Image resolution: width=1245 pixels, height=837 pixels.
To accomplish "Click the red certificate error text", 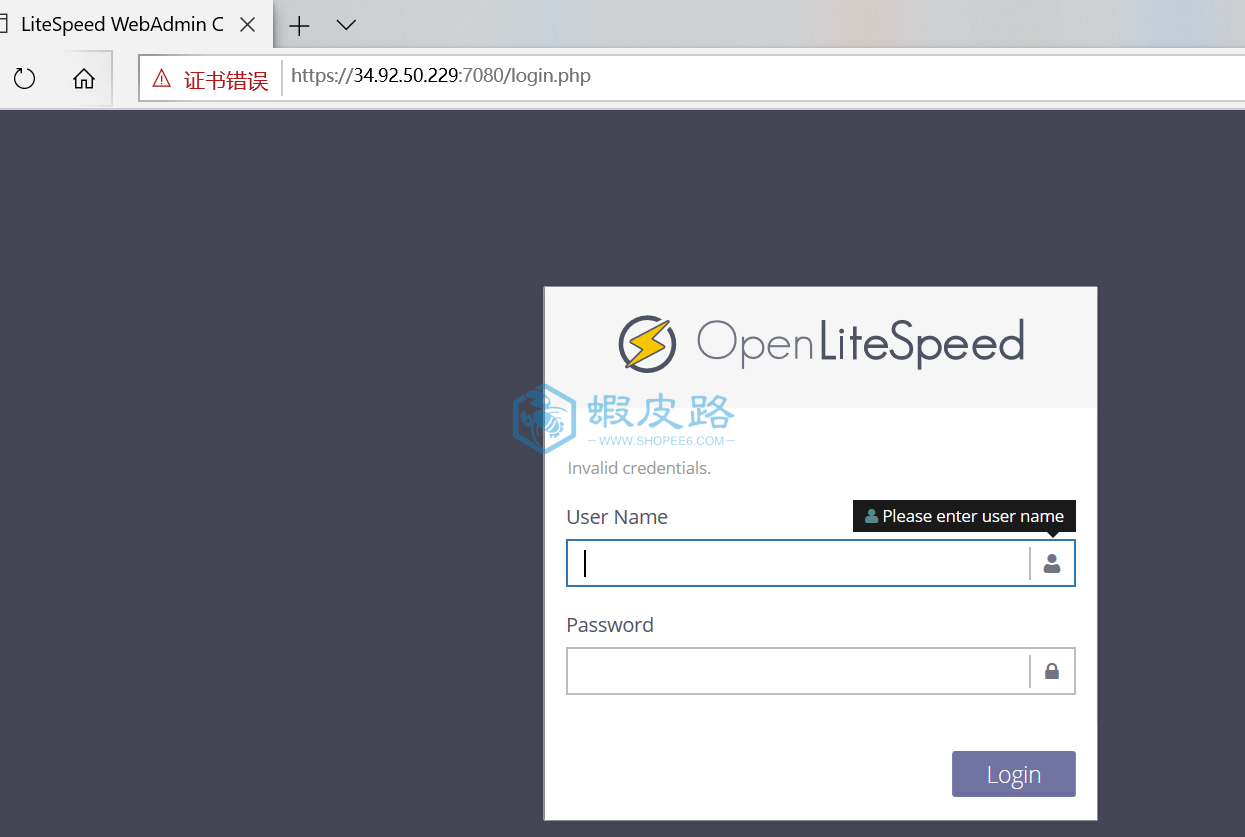I will [226, 79].
